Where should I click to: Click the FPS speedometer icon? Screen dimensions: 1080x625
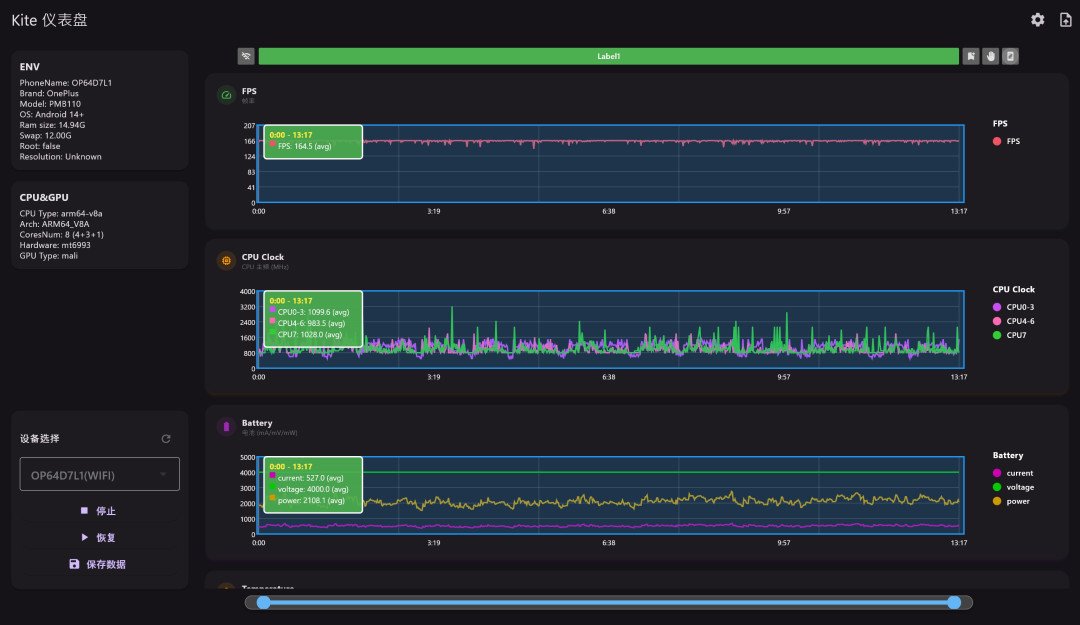226,95
